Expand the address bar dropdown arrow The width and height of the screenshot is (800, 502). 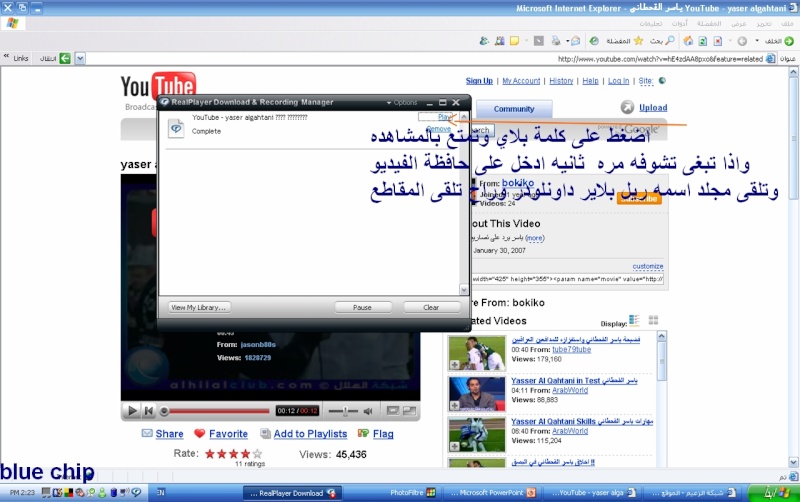coord(80,59)
